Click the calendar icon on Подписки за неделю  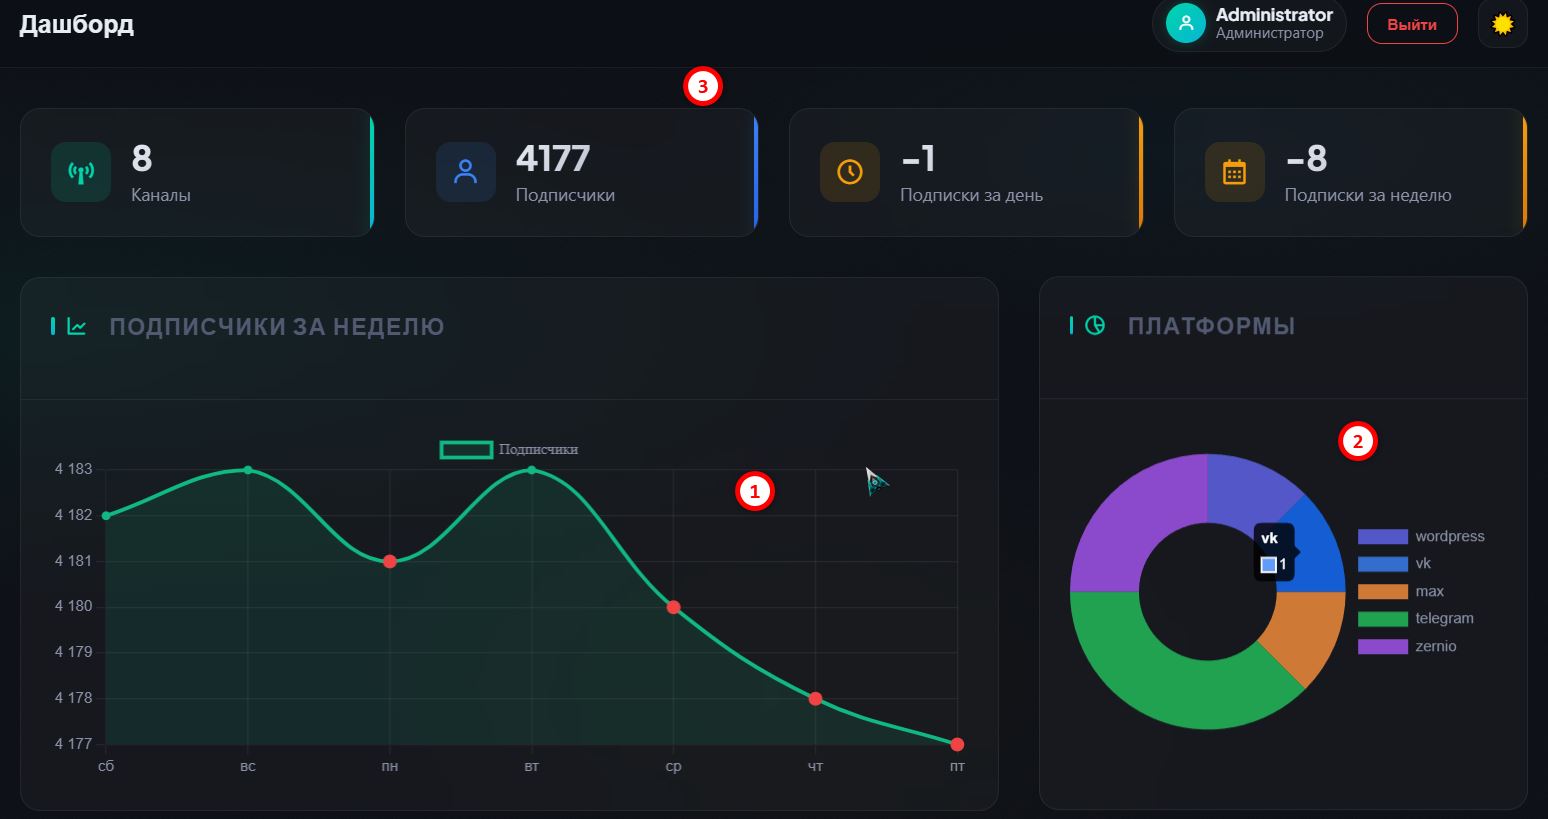coord(1234,172)
